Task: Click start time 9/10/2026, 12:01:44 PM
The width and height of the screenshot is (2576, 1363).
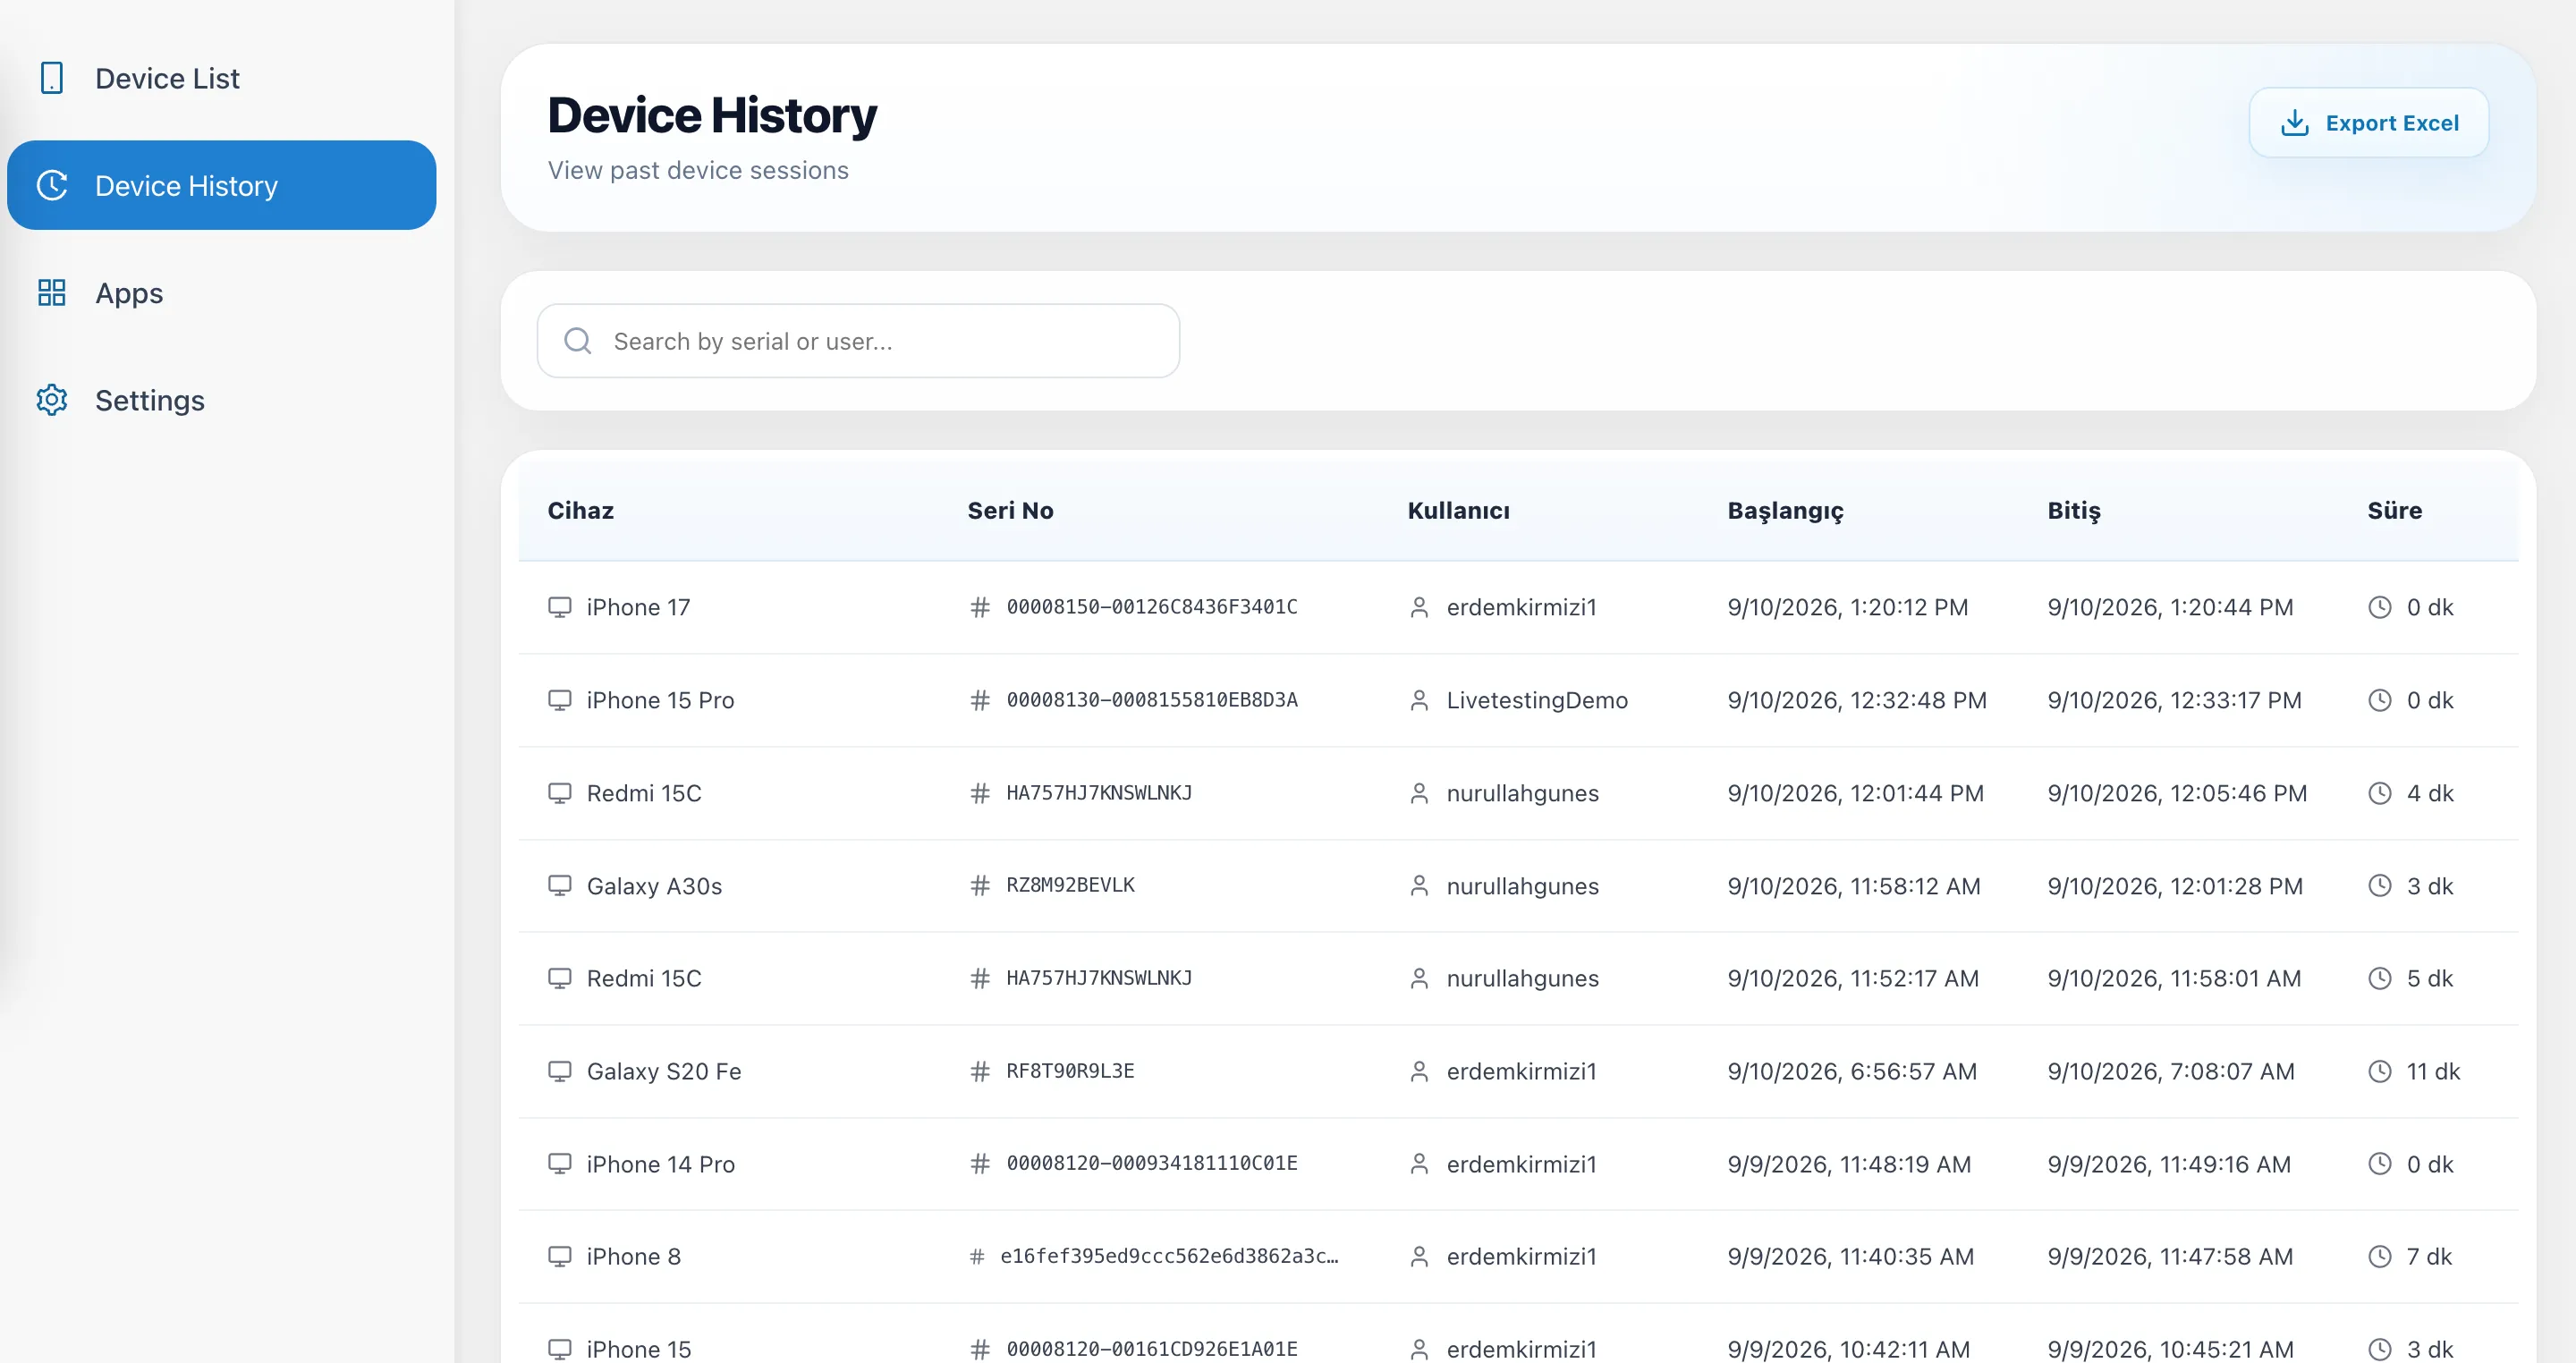Action: pos(1855,793)
